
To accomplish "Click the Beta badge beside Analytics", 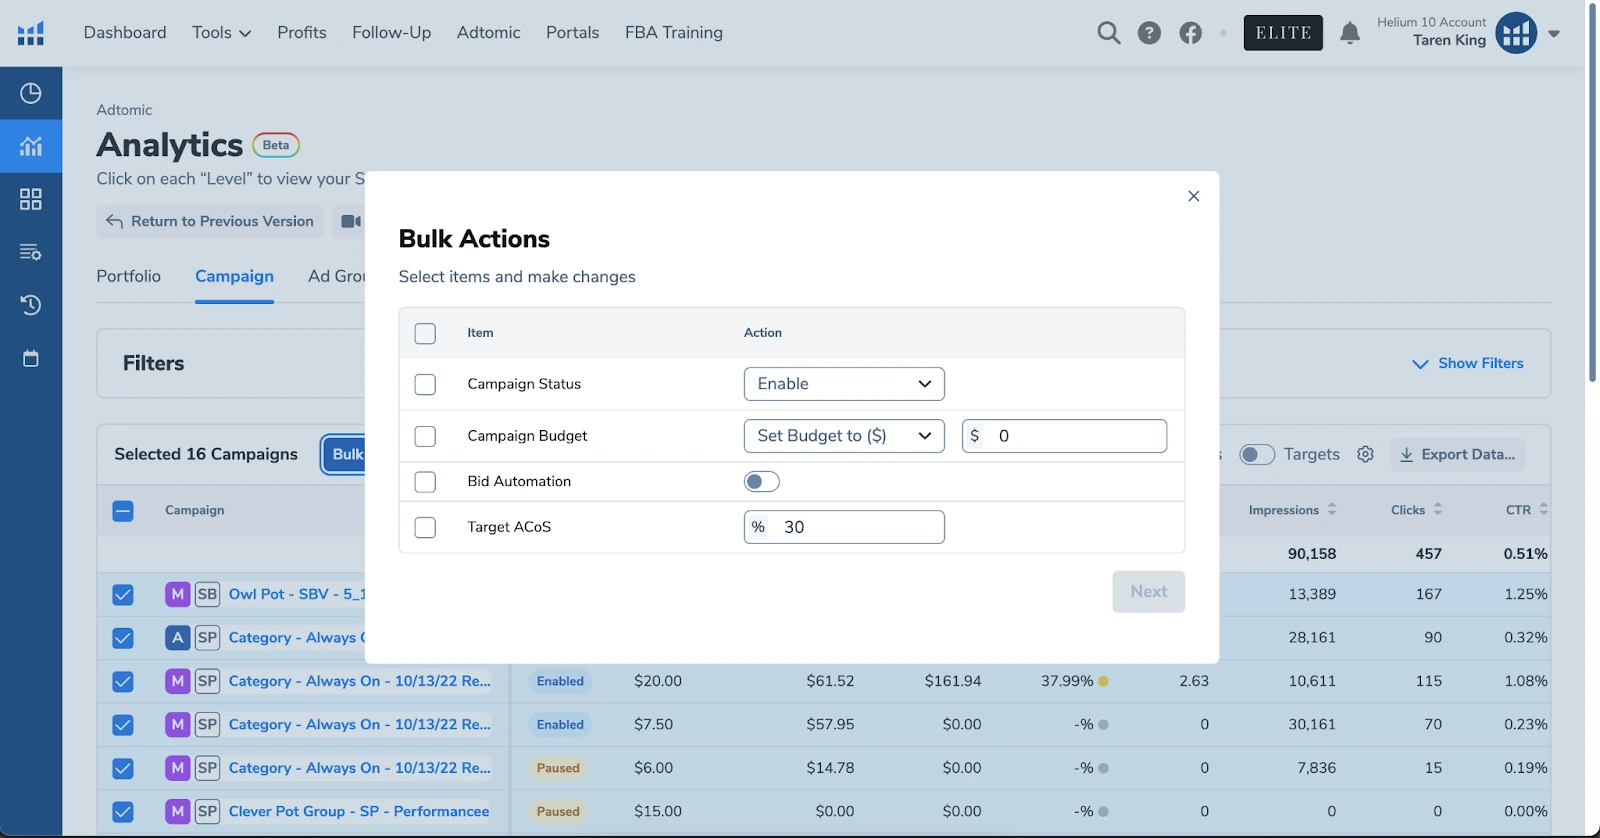I will coord(276,145).
